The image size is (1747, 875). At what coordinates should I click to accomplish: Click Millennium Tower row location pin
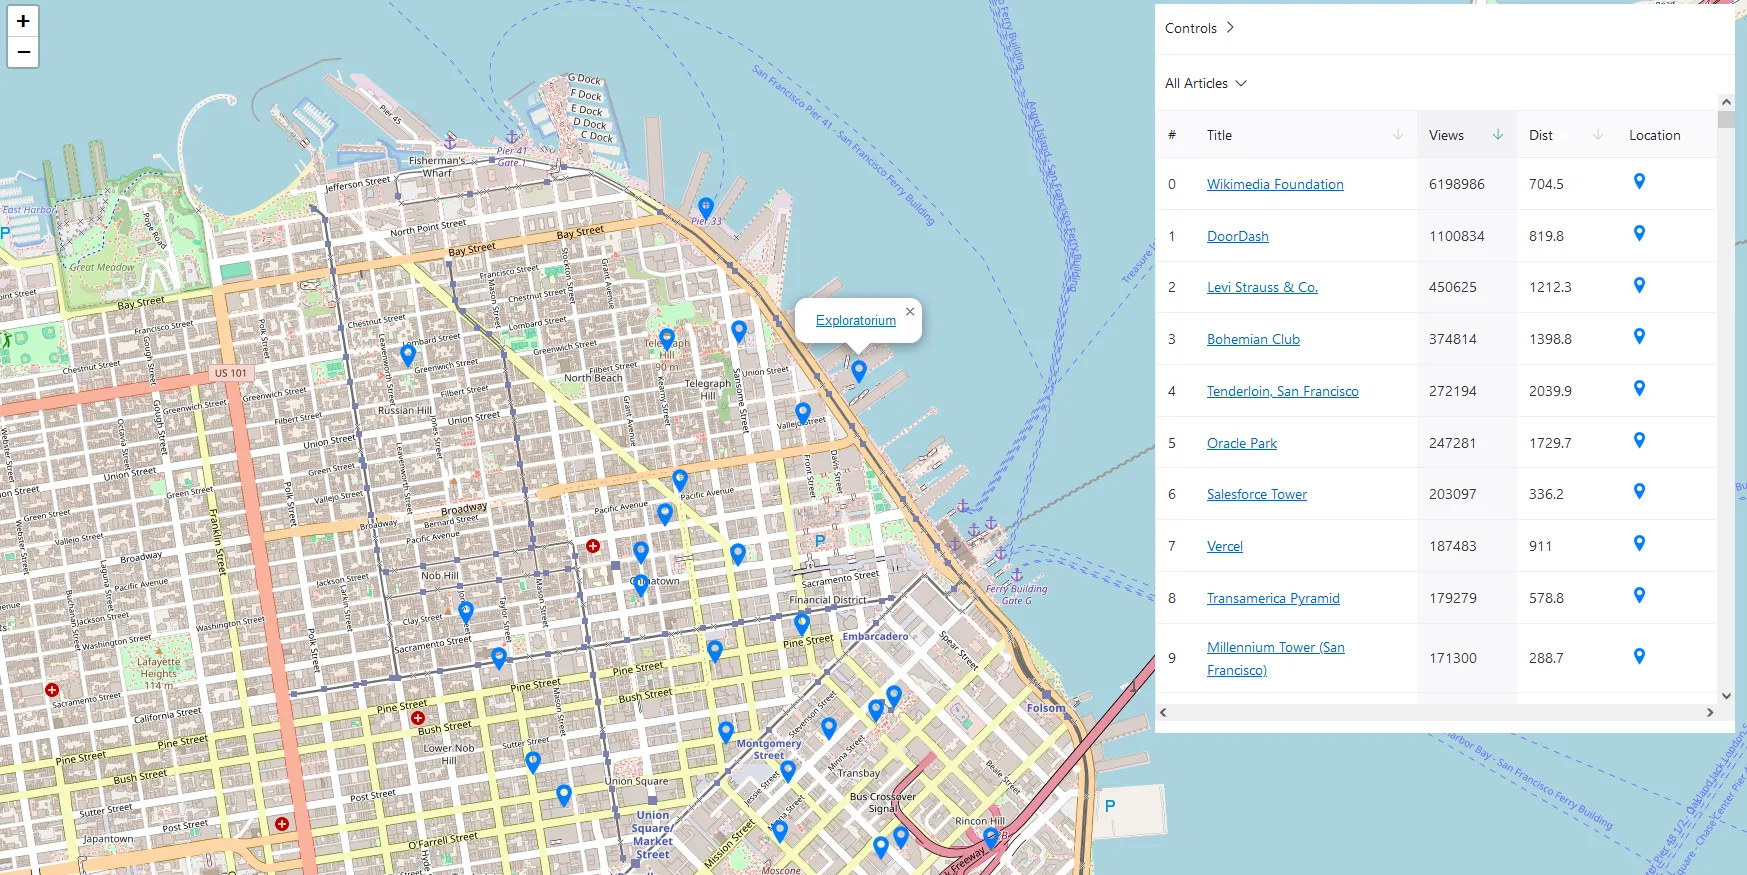coord(1639,657)
